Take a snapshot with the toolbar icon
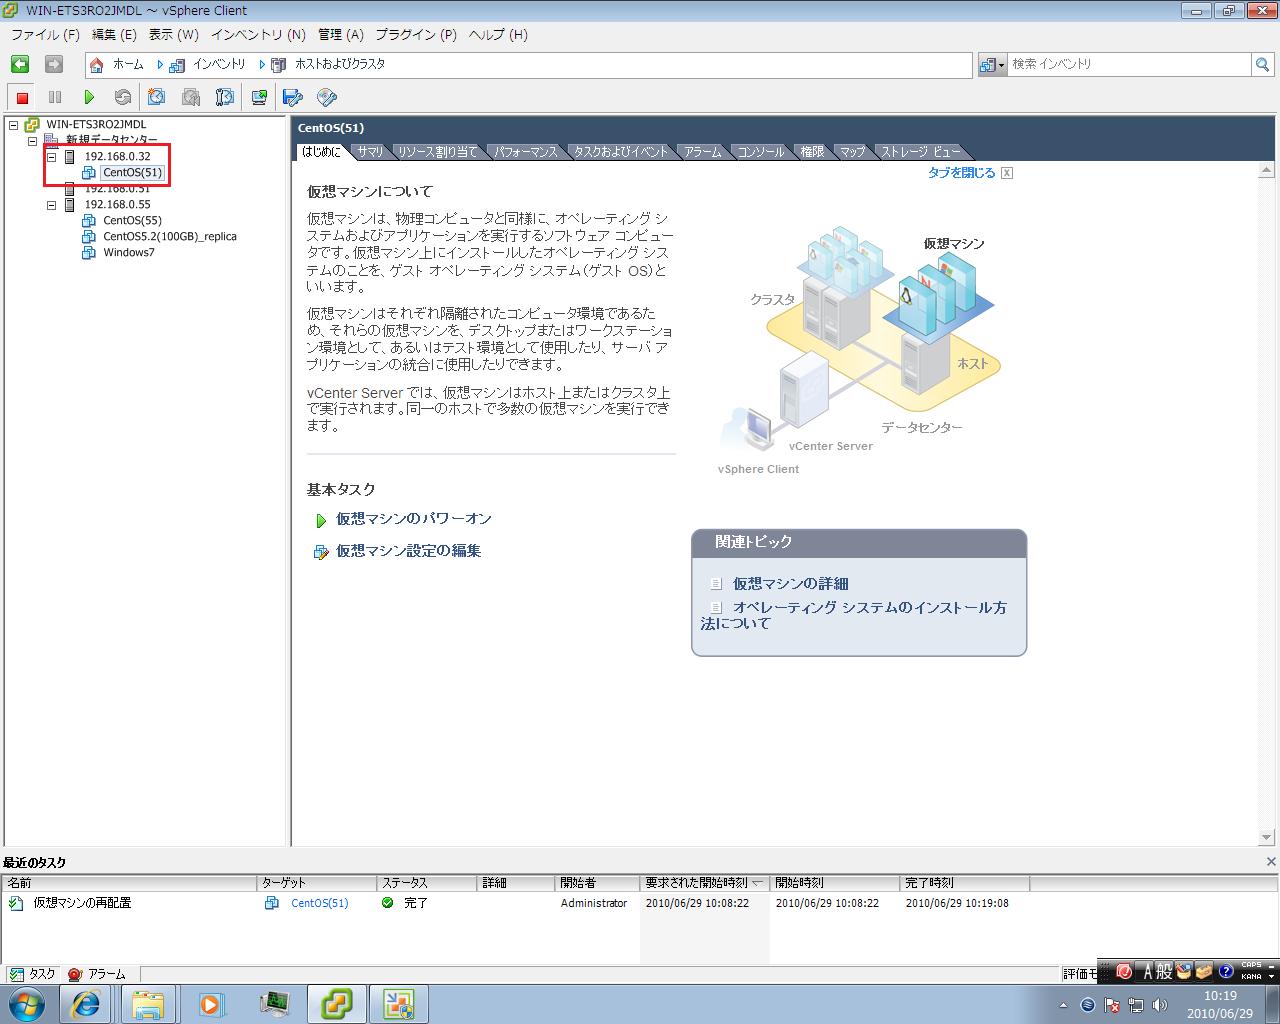 click(157, 97)
